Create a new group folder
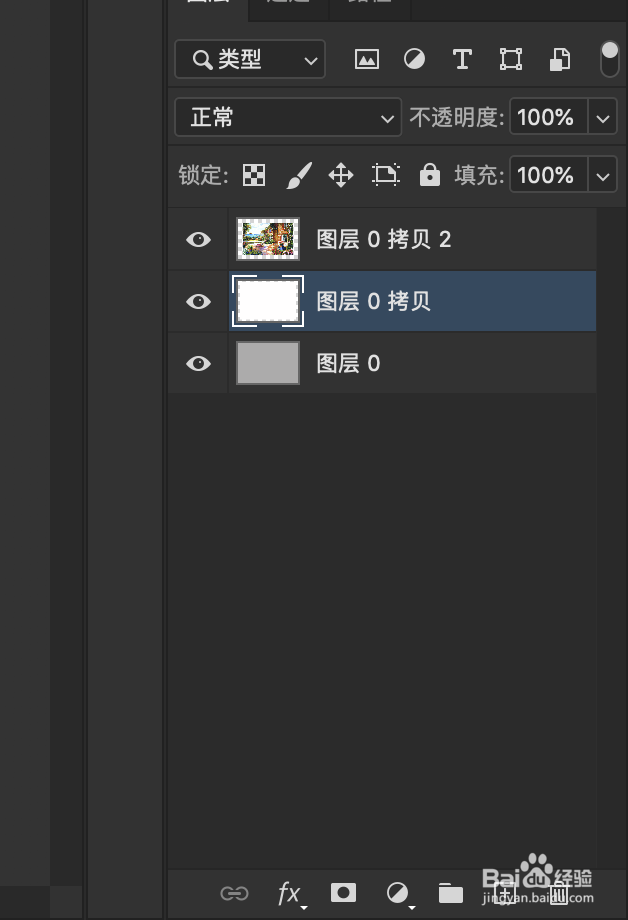628x920 pixels. click(451, 893)
